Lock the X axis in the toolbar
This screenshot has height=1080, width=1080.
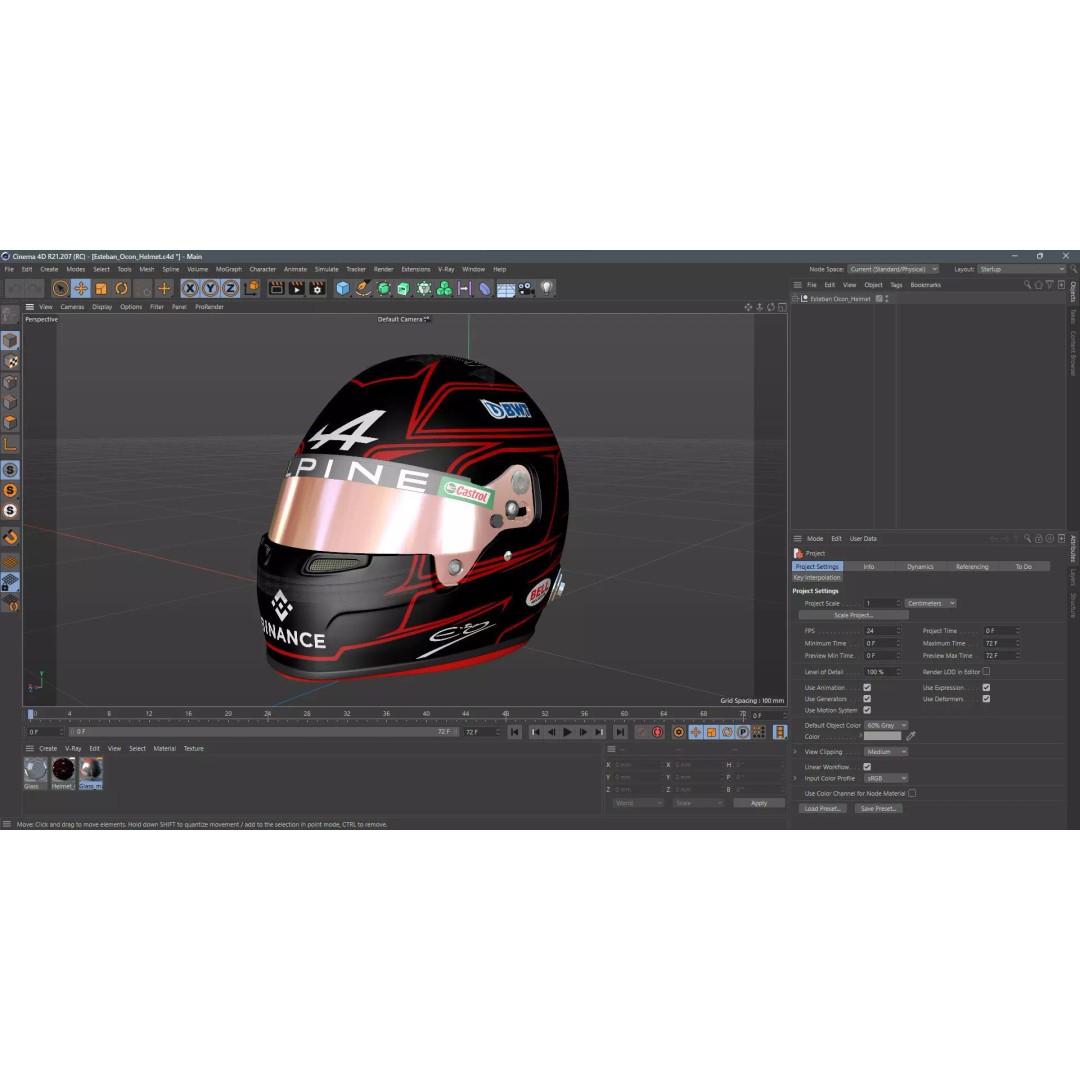(189, 289)
